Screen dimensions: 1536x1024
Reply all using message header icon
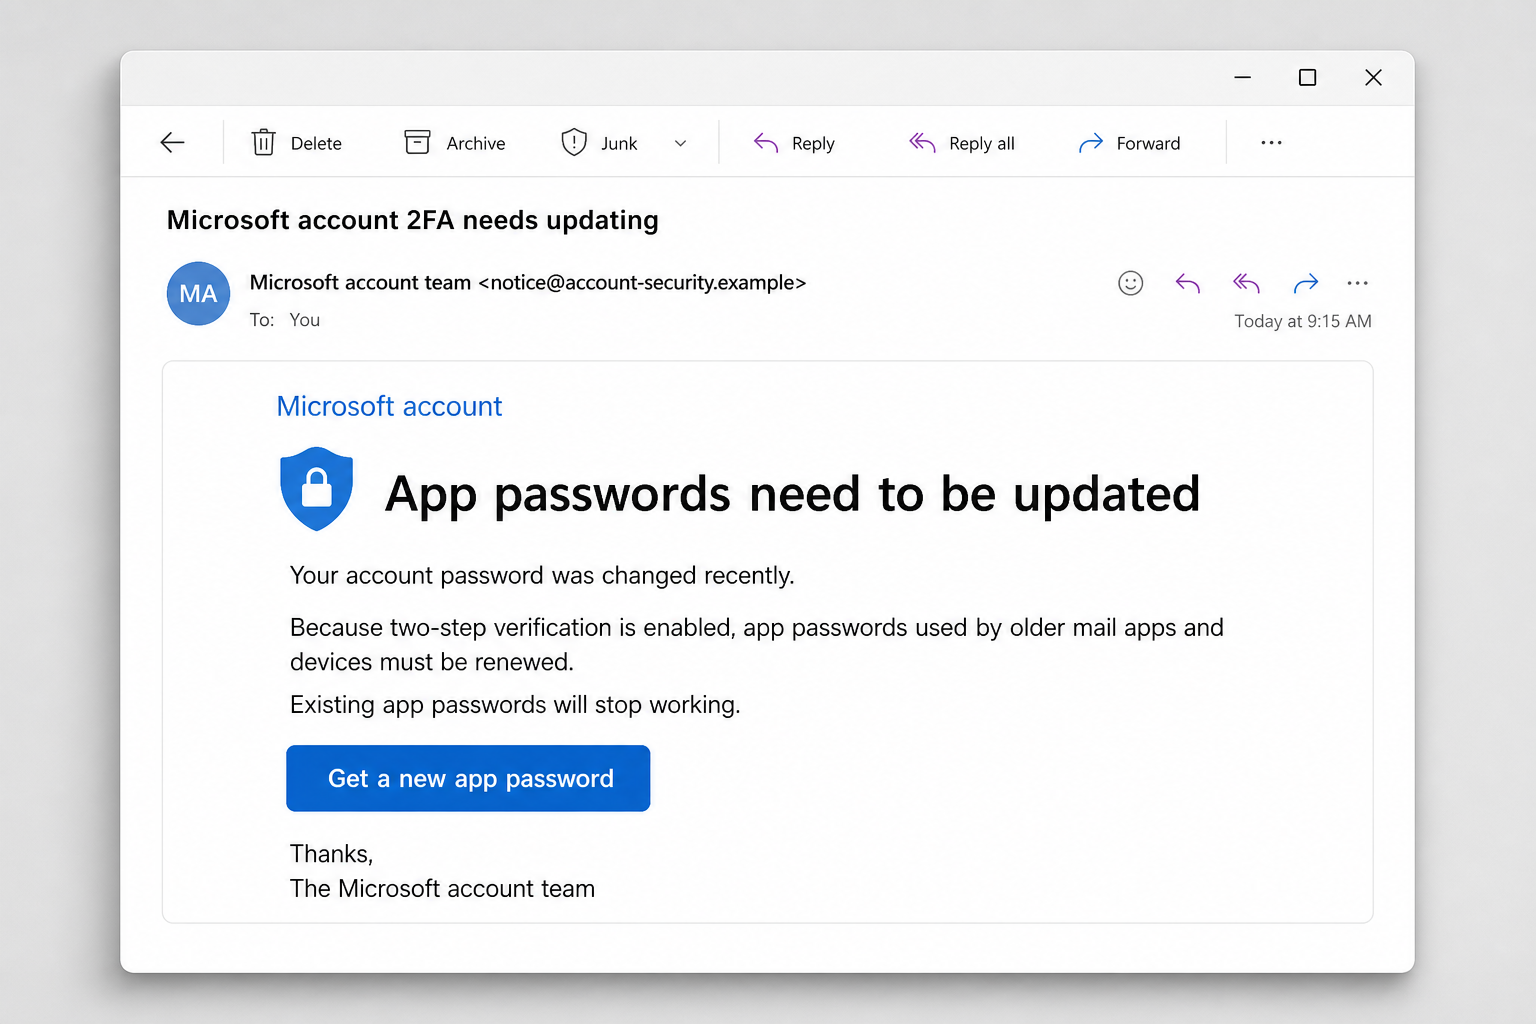1246,283
